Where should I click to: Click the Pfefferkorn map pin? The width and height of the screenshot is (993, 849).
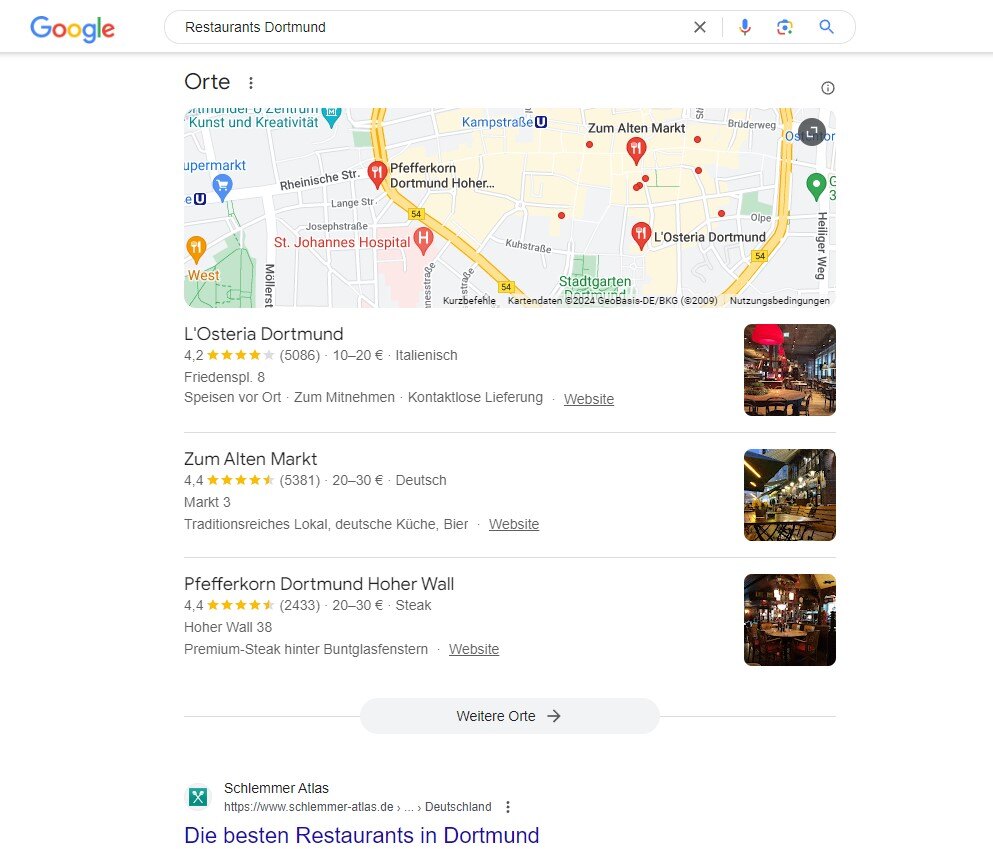(x=377, y=175)
